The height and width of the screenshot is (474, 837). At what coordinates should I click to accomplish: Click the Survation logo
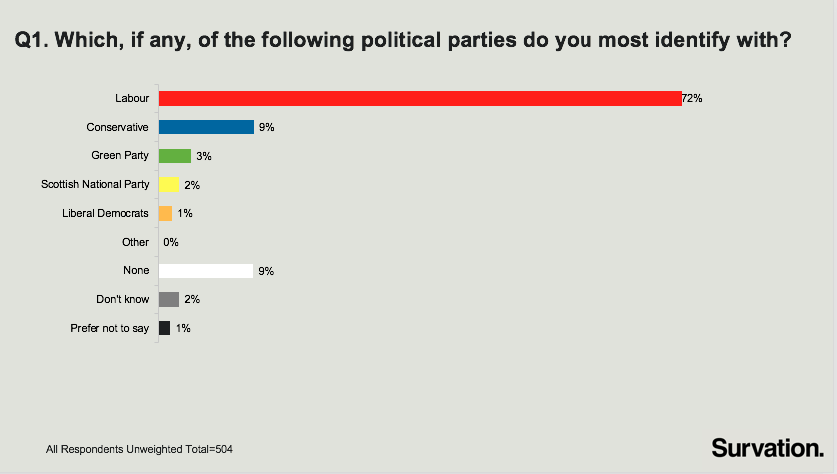[768, 448]
